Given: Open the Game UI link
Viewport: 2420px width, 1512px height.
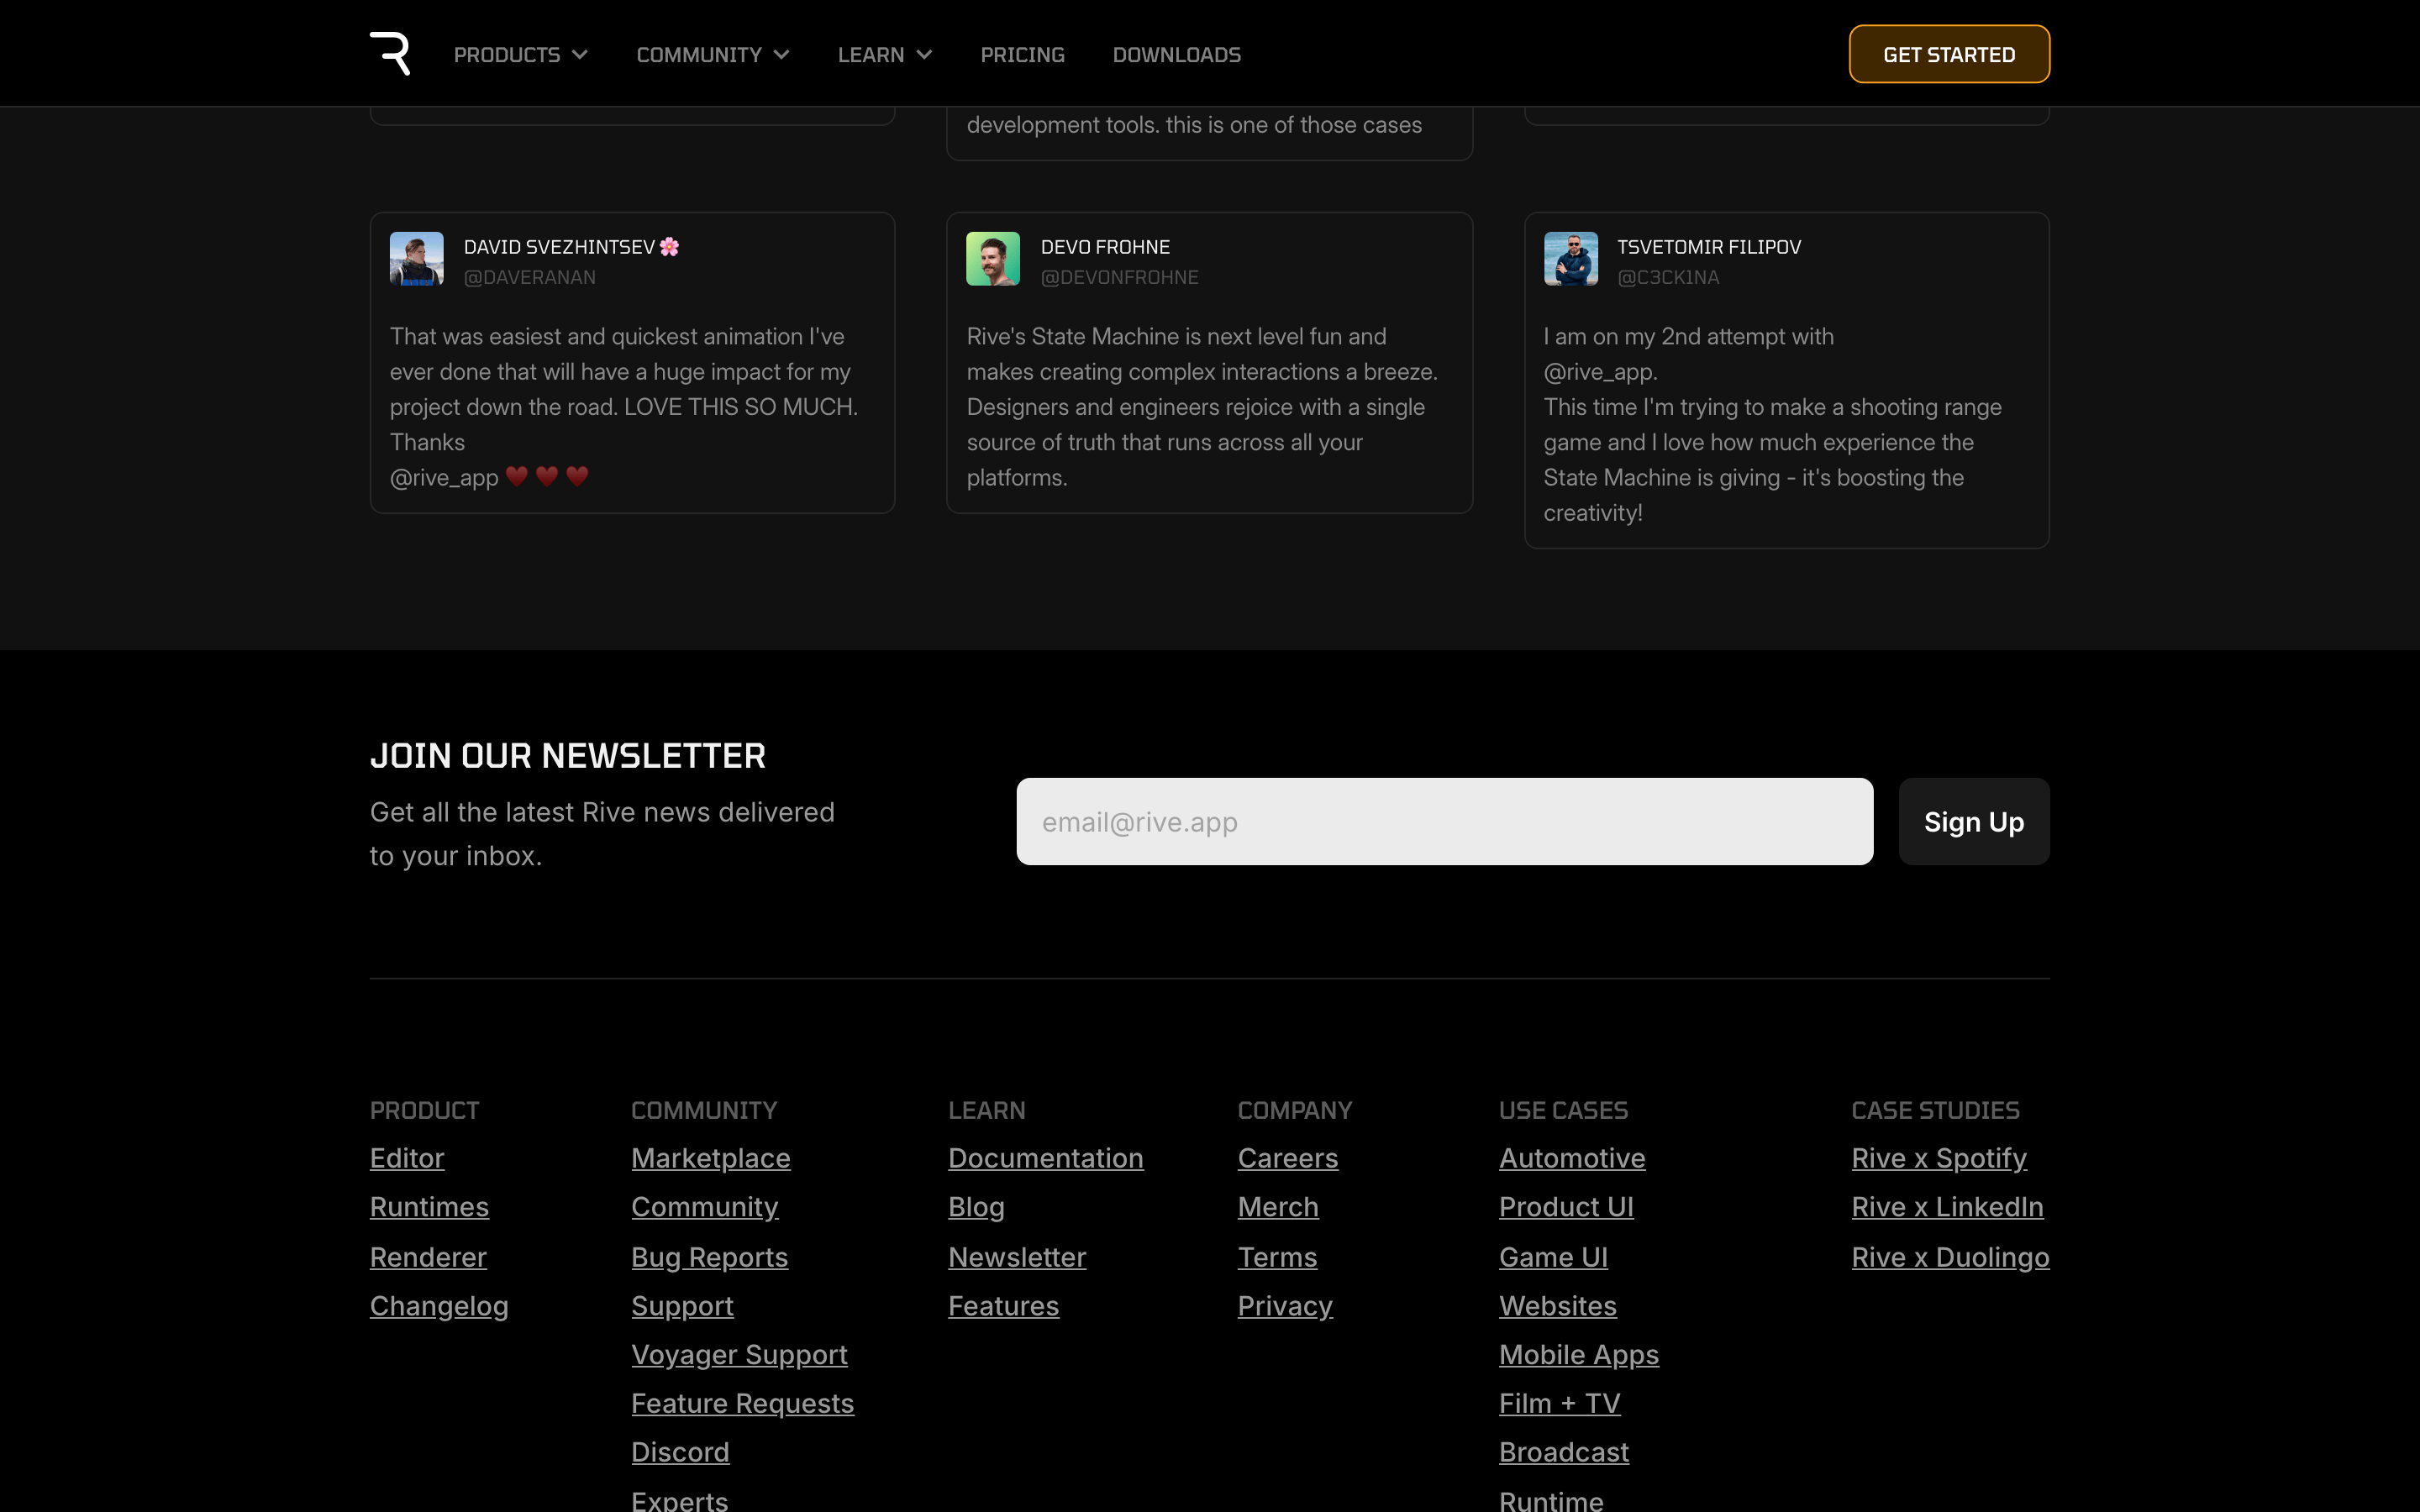Looking at the screenshot, I should point(1552,1257).
